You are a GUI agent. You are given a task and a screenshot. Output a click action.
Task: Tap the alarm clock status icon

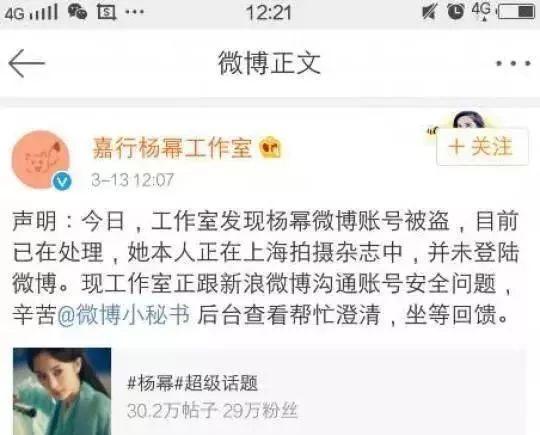455,12
